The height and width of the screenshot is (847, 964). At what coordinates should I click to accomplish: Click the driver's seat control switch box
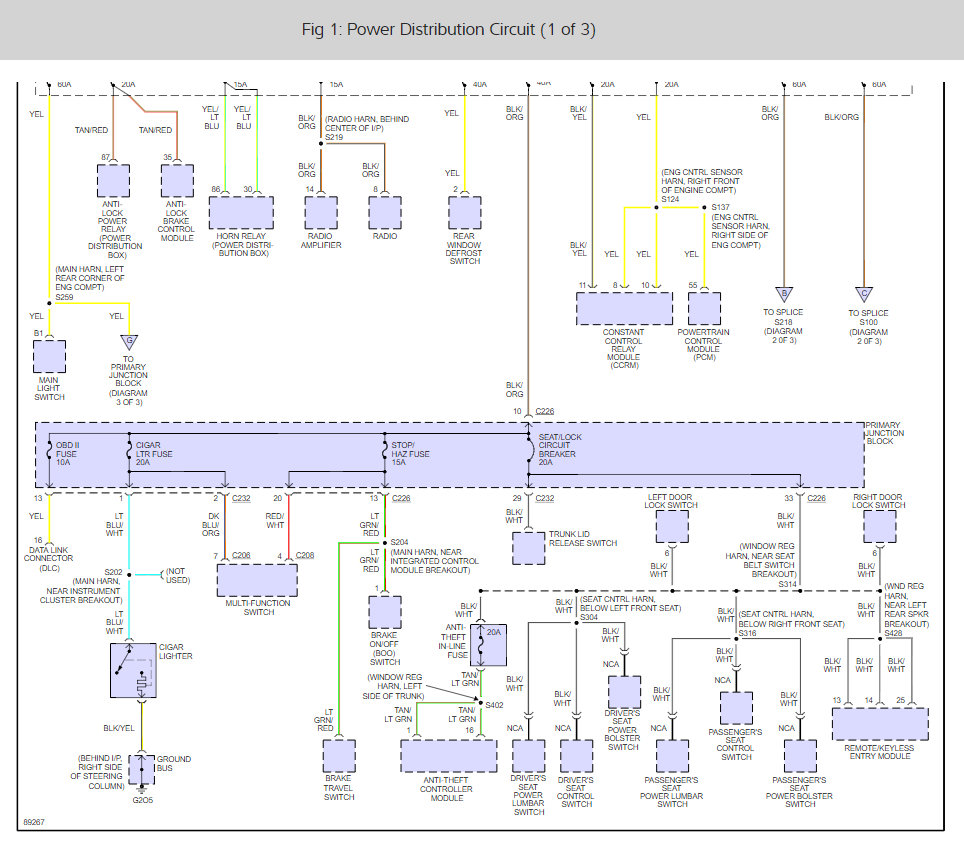[577, 756]
